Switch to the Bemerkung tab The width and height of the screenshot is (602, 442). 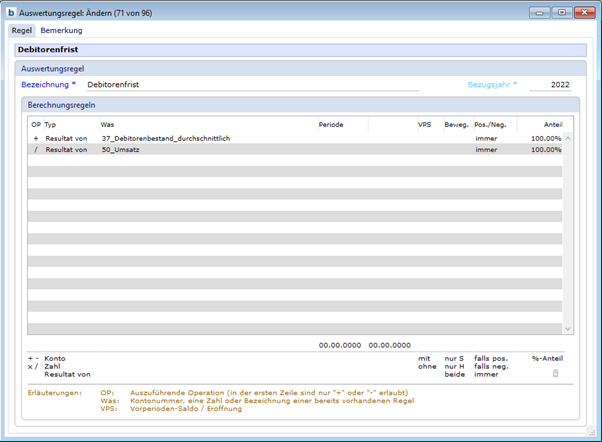point(61,31)
